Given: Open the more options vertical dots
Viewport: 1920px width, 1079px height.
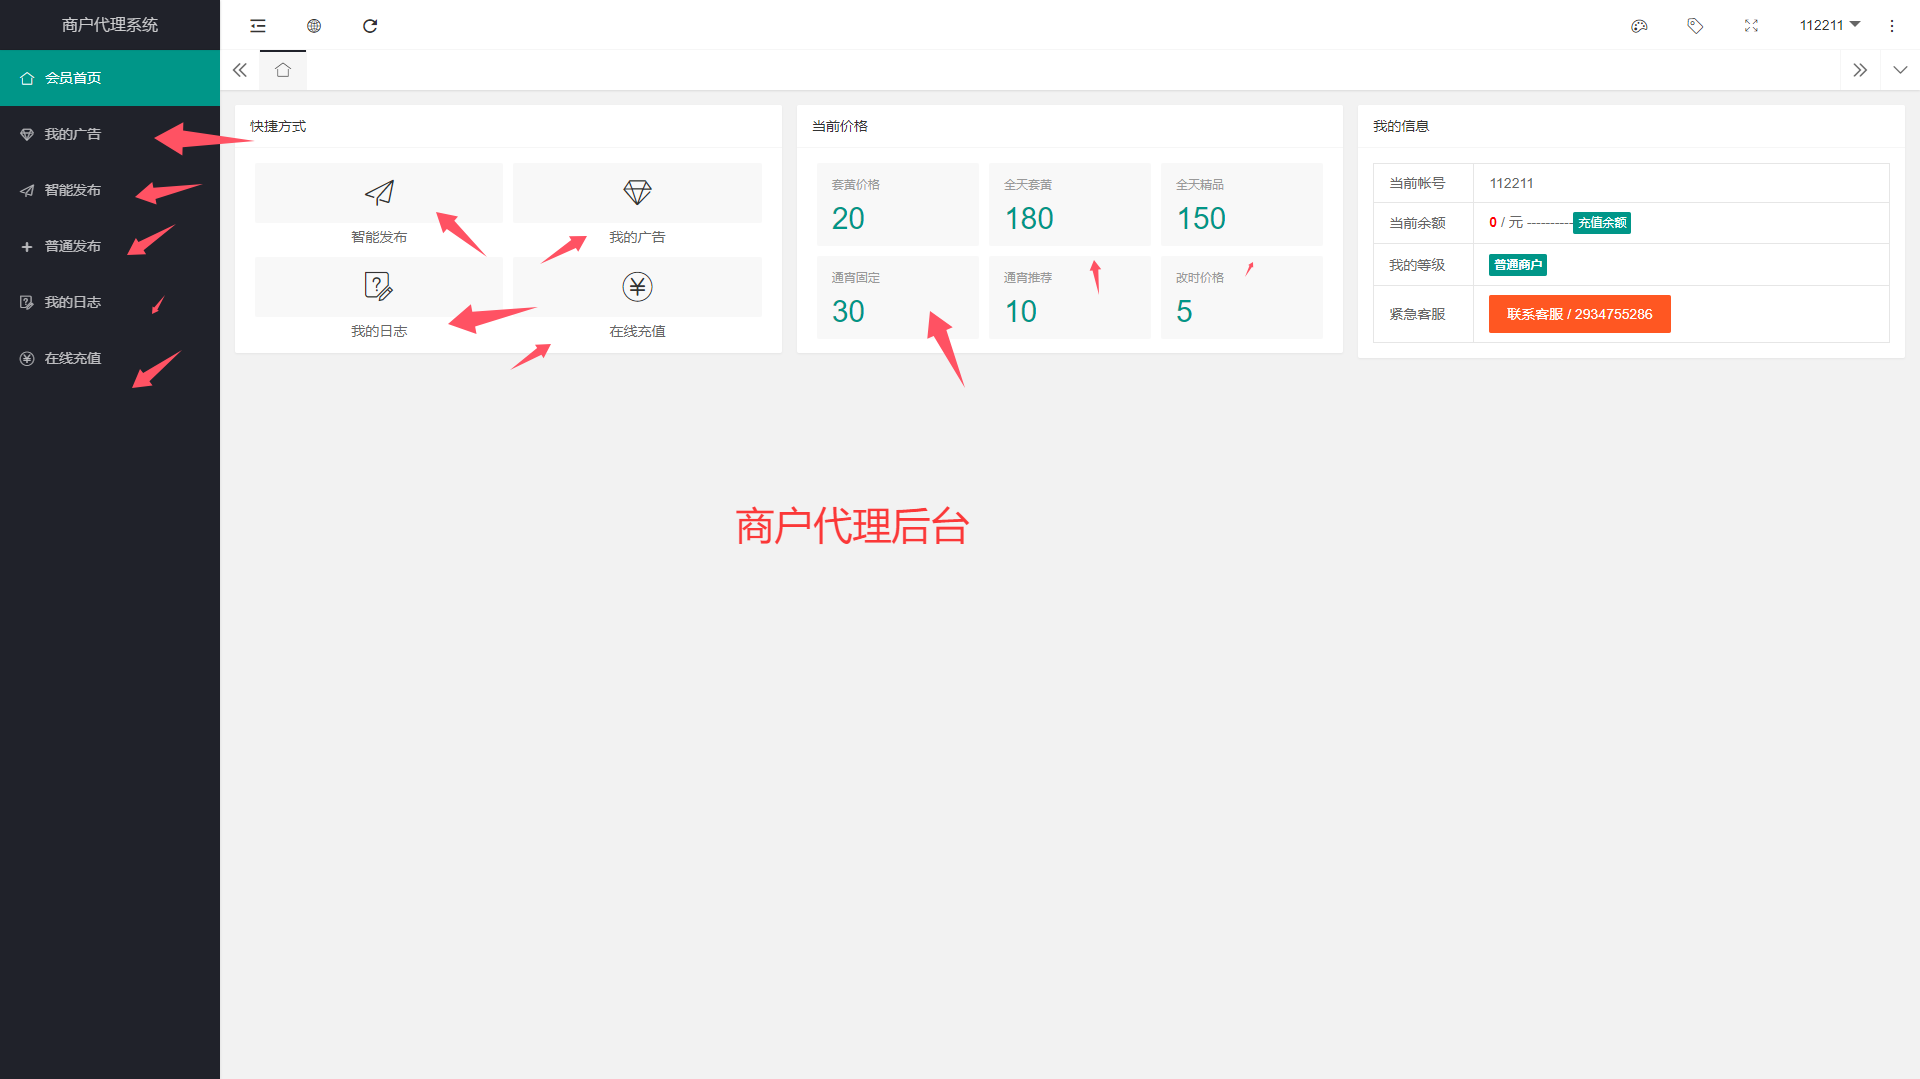Looking at the screenshot, I should point(1892,26).
